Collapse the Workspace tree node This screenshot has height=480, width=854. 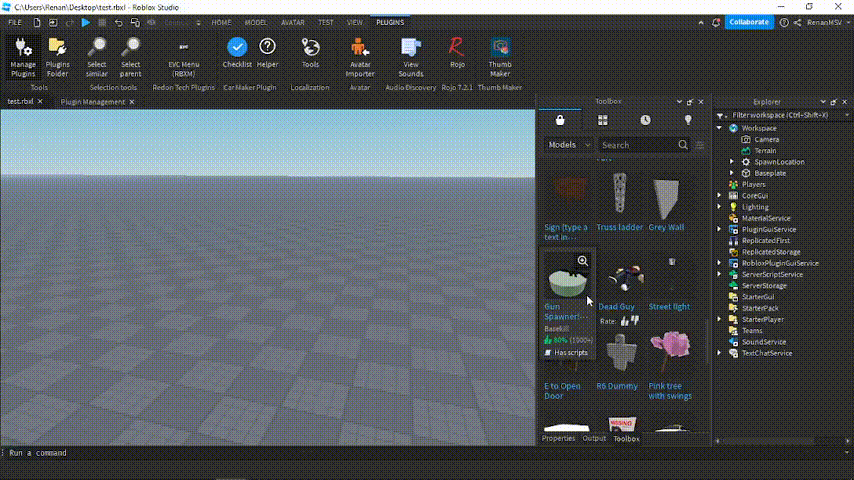click(719, 128)
